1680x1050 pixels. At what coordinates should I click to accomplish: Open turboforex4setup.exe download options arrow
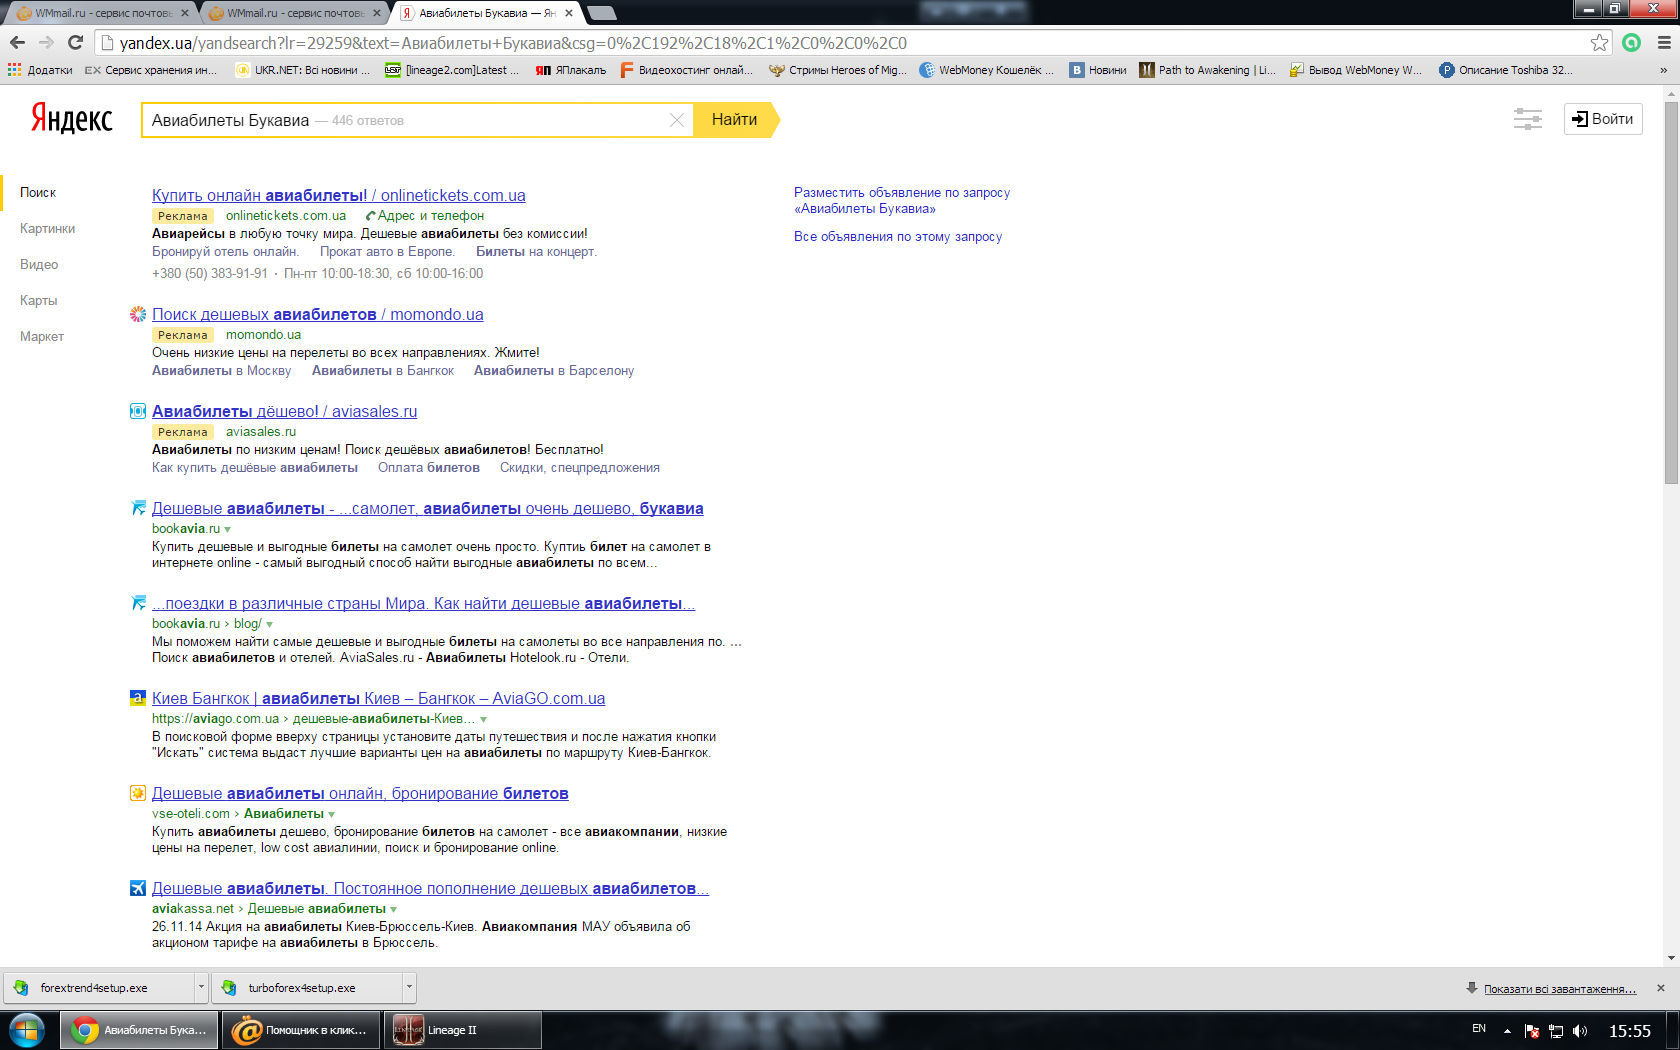click(x=409, y=988)
